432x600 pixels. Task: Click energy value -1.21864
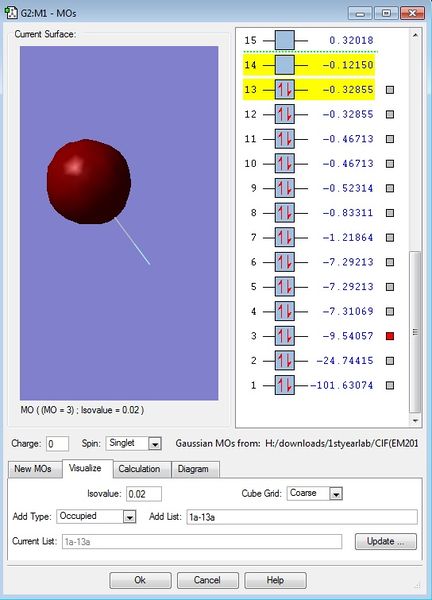click(x=348, y=237)
